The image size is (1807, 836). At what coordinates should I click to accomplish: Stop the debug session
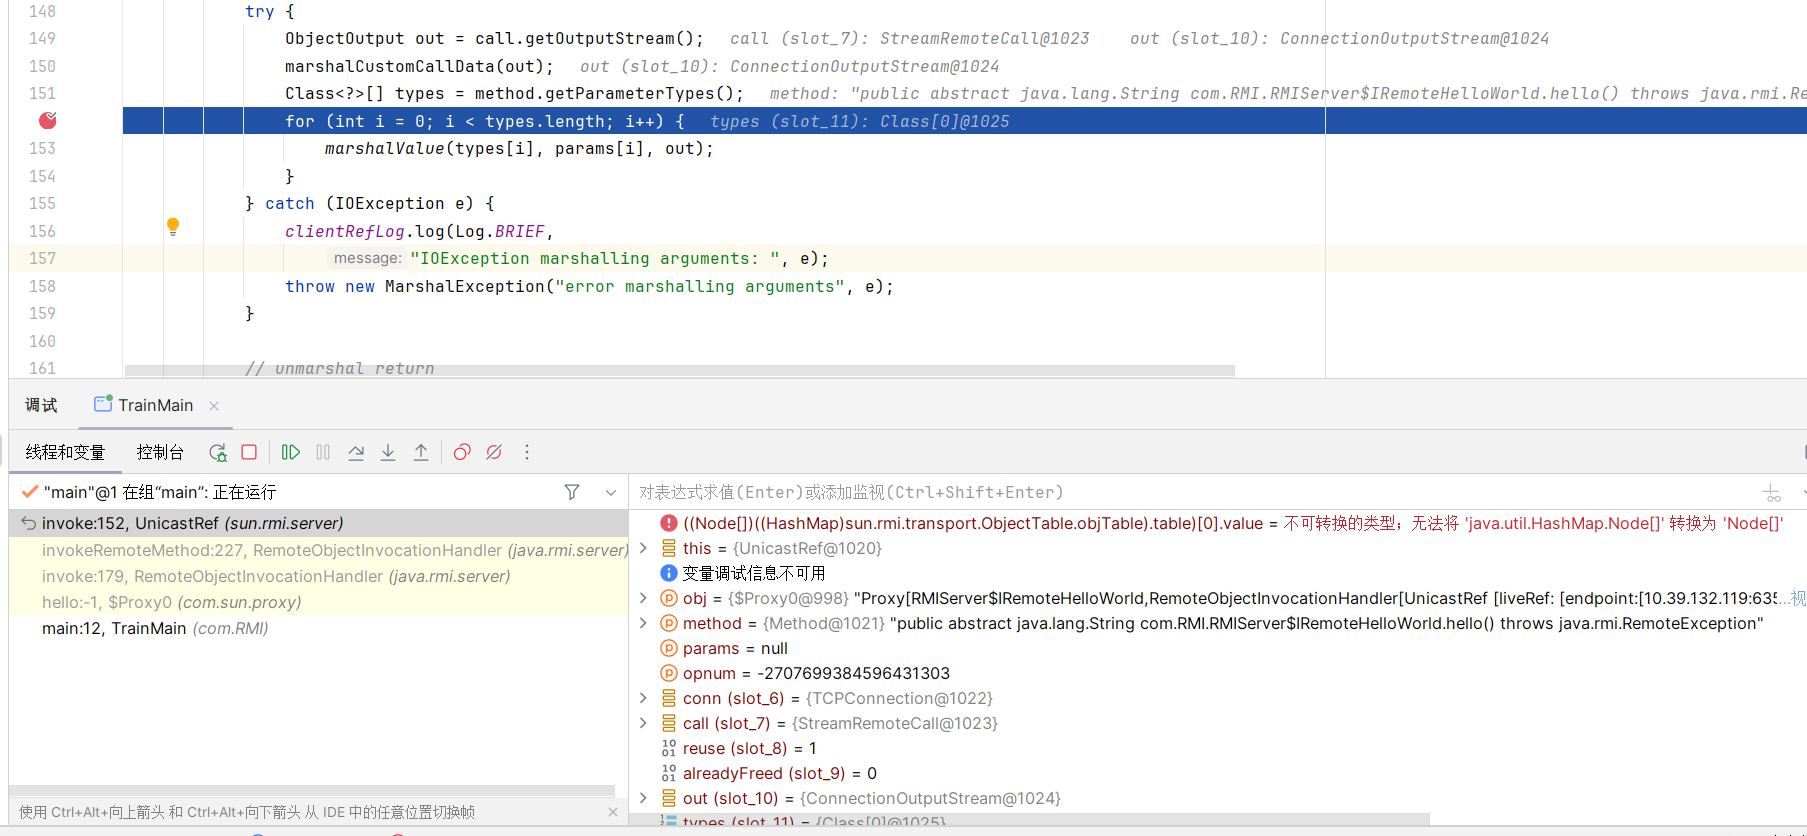(x=249, y=452)
